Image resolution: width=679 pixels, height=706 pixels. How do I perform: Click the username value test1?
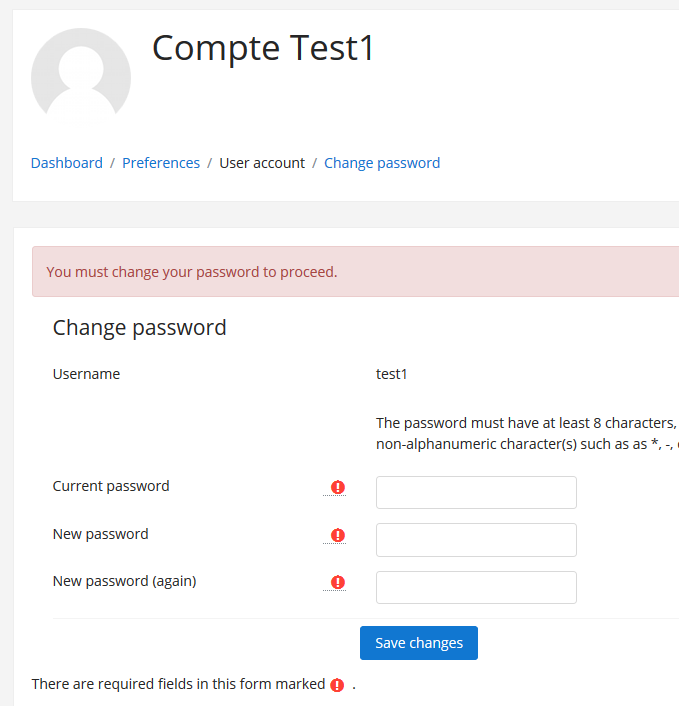391,374
